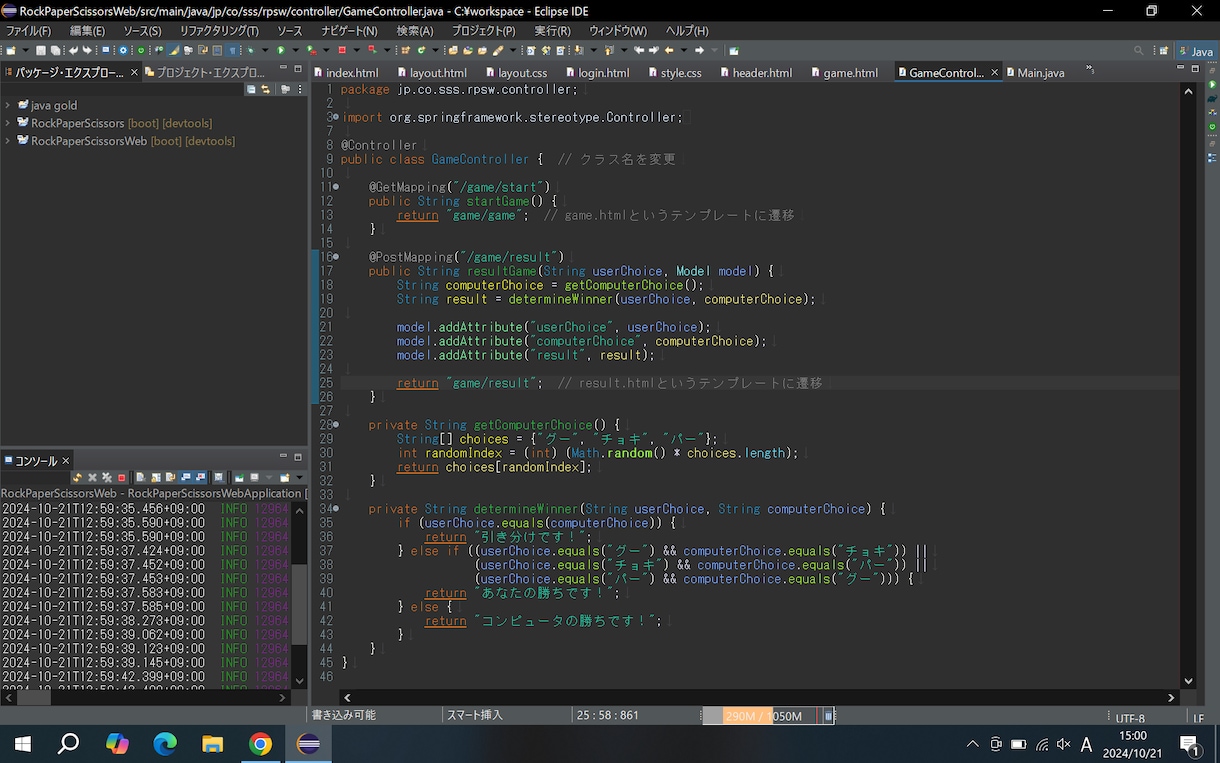Open Windows Search from taskbar
Viewport: 1220px width, 763px height.
(x=68, y=743)
